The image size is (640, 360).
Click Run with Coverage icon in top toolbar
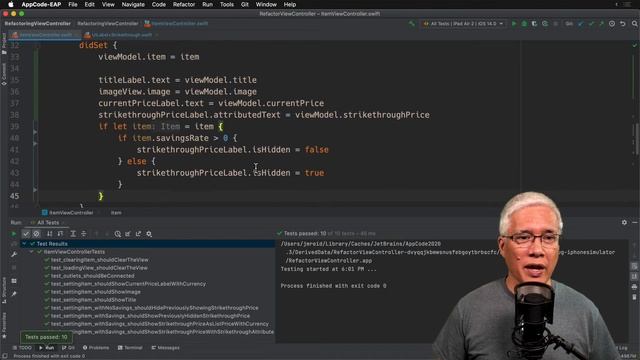click(x=534, y=24)
